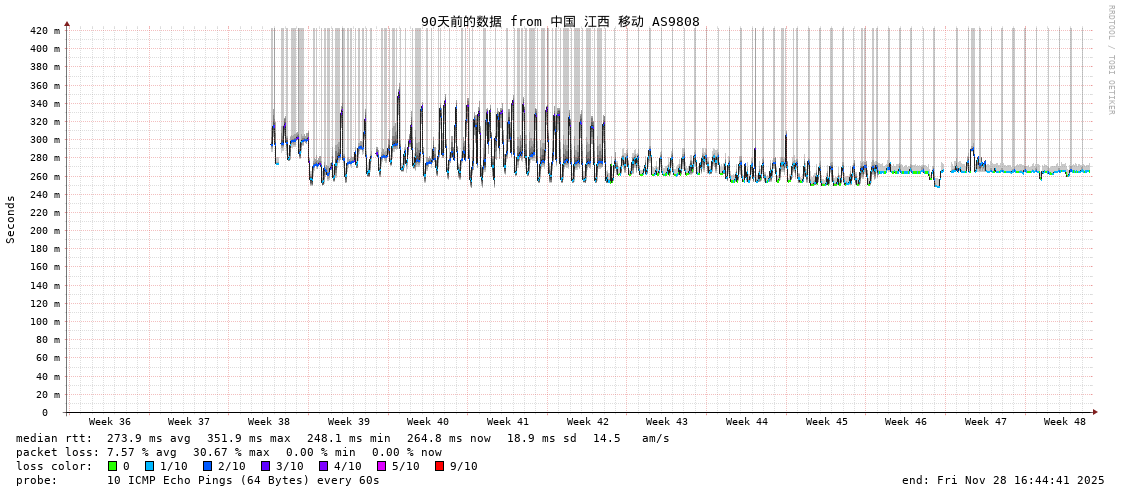Click the vertical Seconds axis label
The image size is (1121, 494).
click(x=11, y=219)
